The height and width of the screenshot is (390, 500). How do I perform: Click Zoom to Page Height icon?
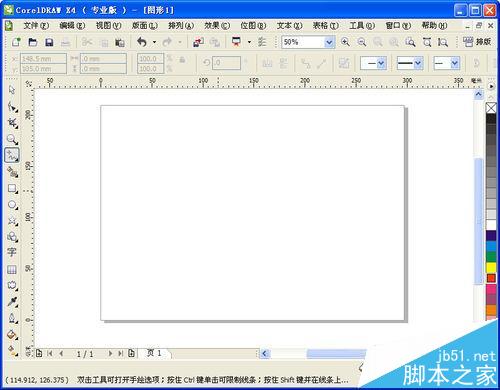pos(443,42)
